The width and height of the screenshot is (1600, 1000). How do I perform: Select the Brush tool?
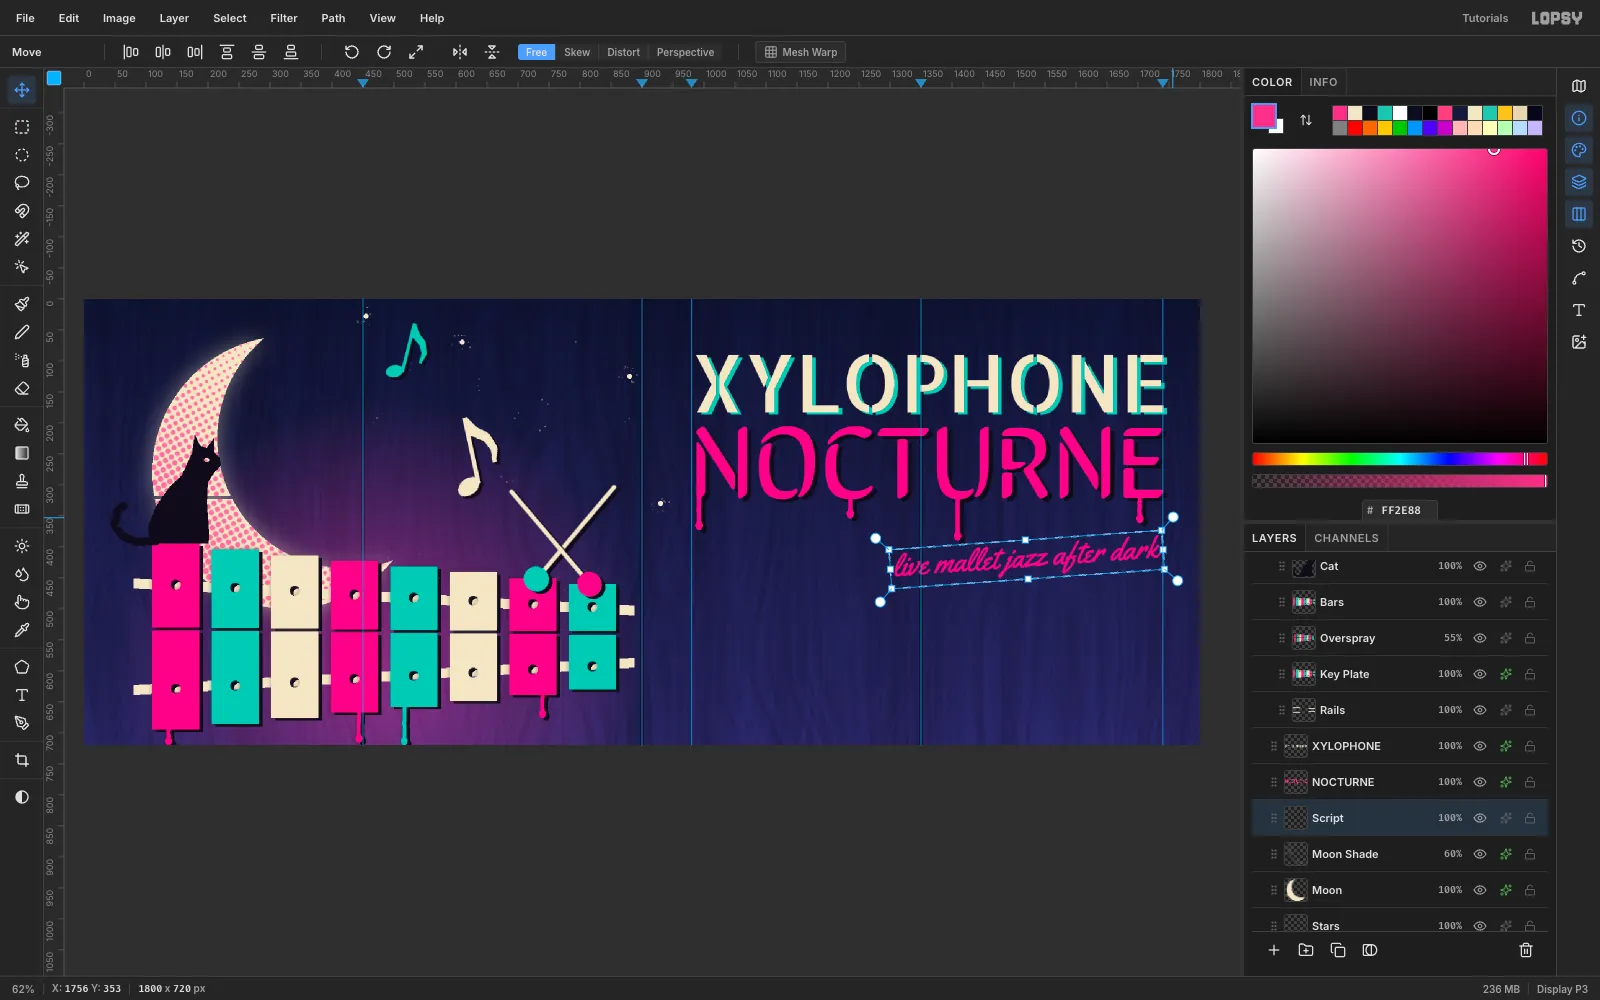(x=22, y=304)
